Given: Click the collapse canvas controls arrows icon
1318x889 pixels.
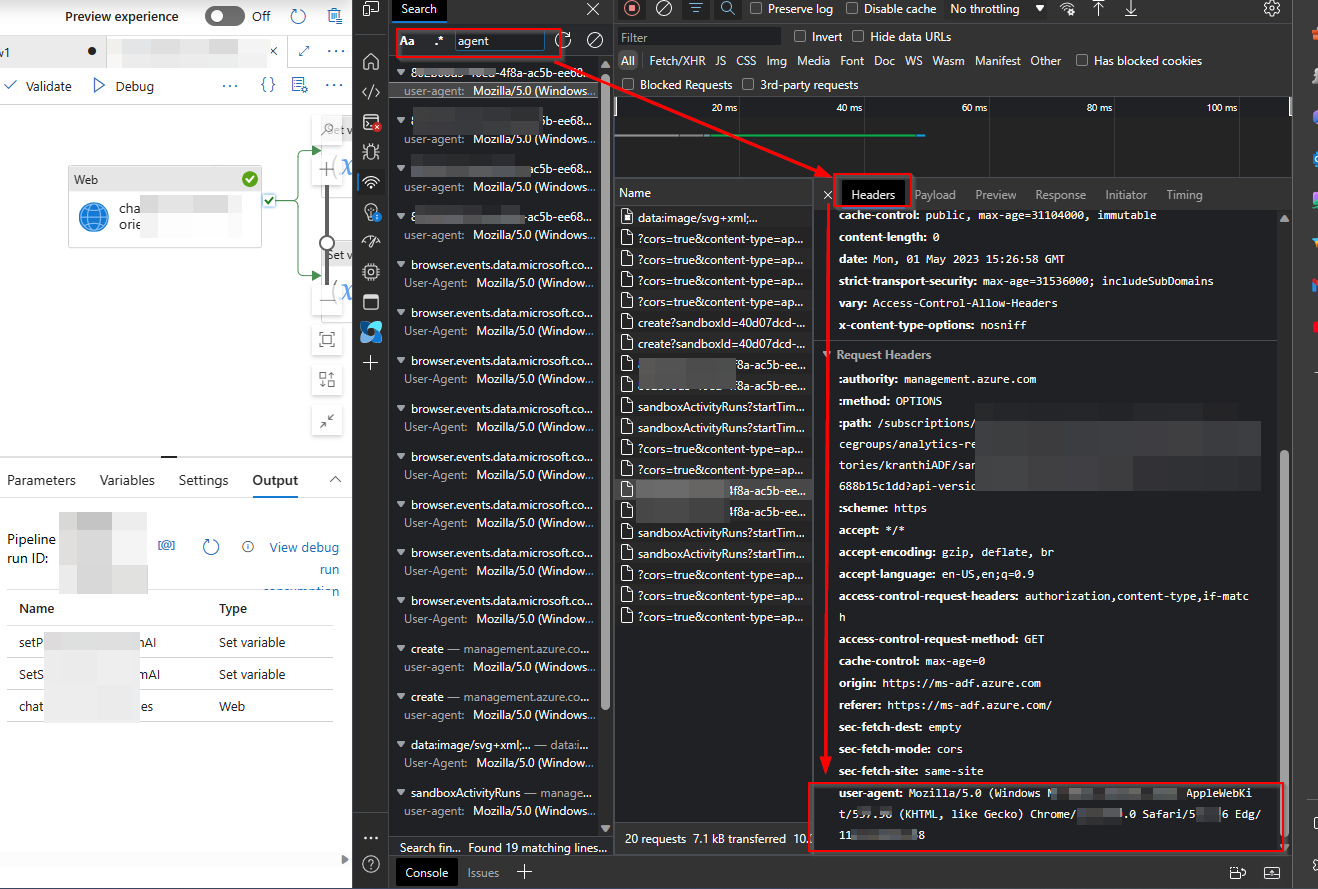Looking at the screenshot, I should tap(327, 421).
